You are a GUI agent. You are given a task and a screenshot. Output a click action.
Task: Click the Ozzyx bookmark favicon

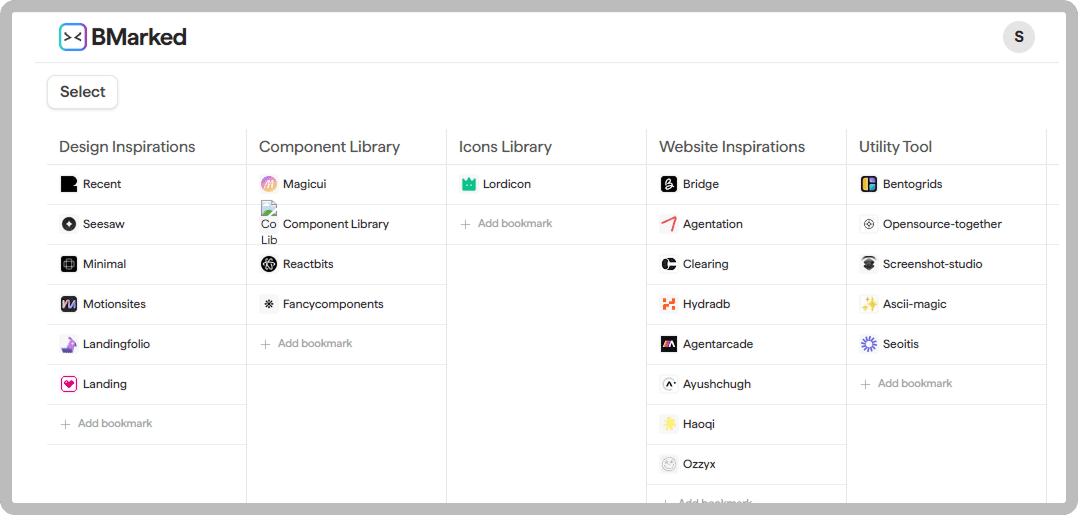669,464
